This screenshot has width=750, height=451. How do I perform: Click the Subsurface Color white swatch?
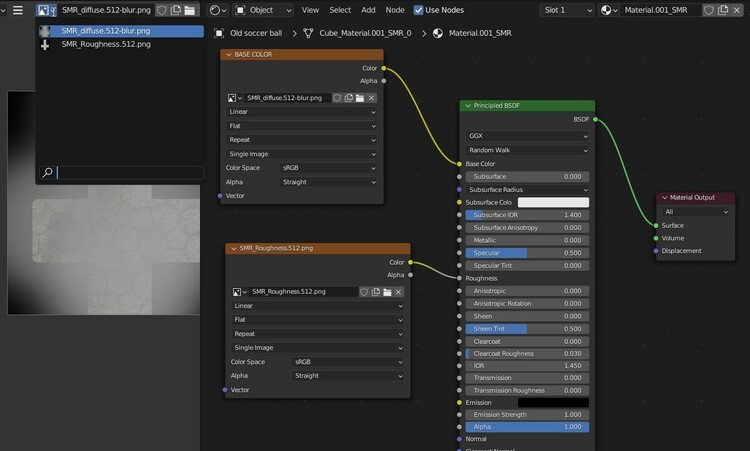[x=553, y=203]
